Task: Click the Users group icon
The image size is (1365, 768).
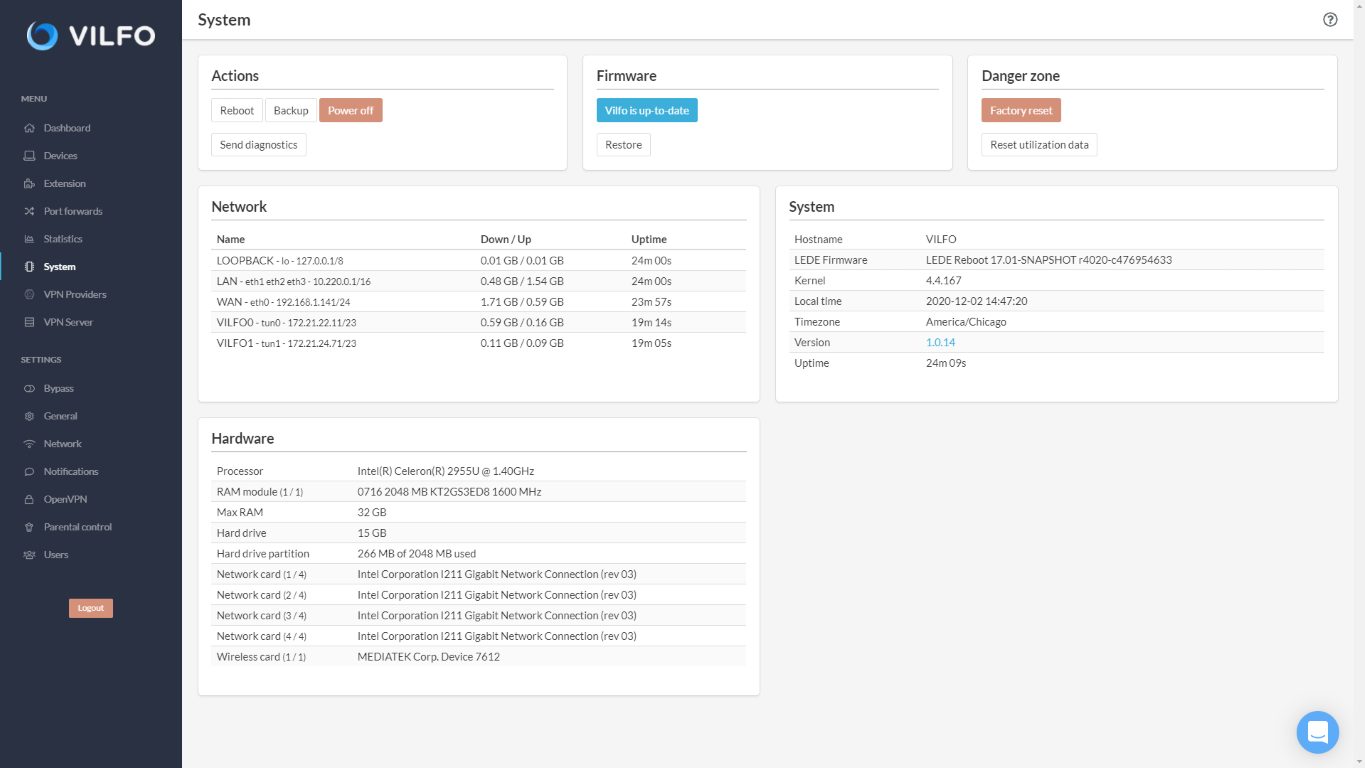Action: pyautogui.click(x=30, y=555)
